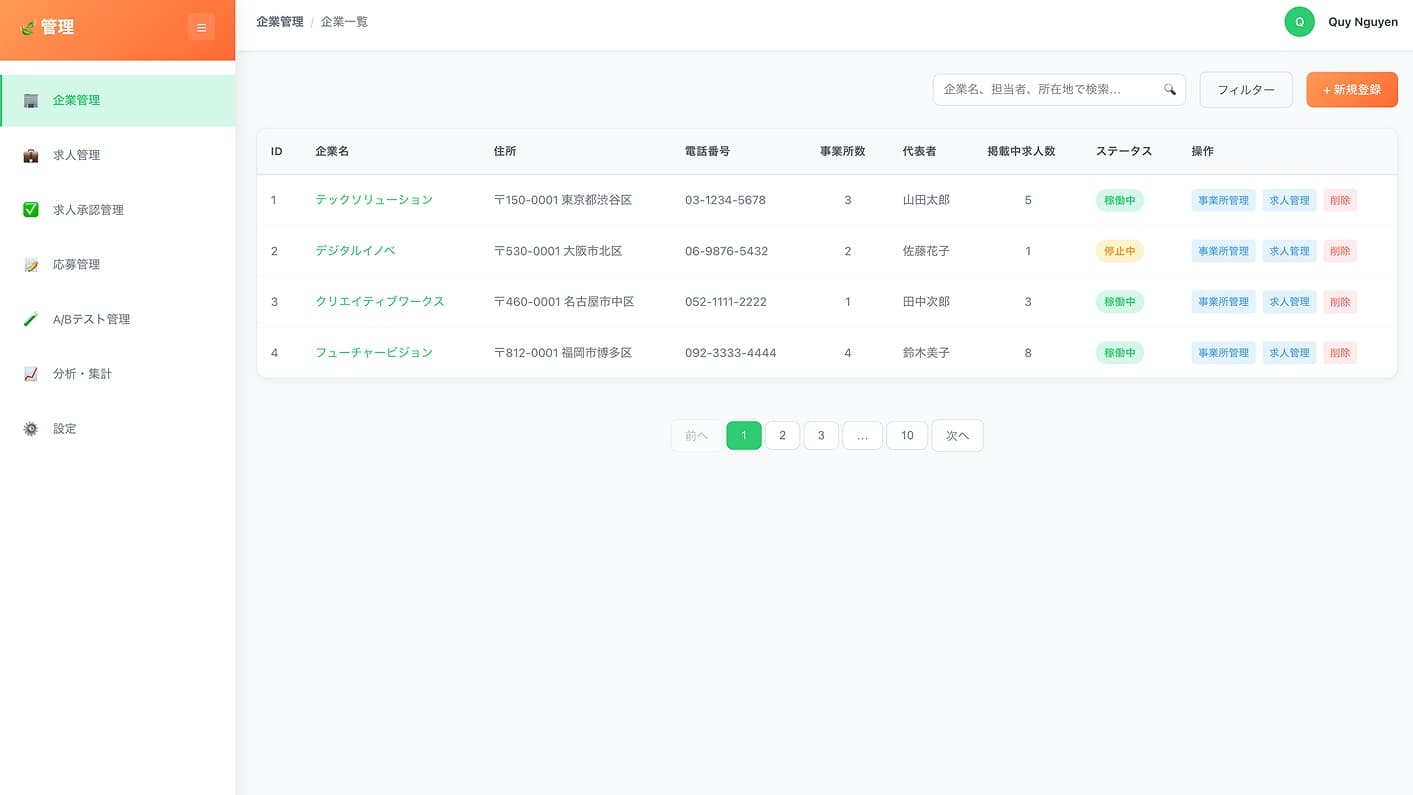Screen dimensions: 1413x795
Task: Open the テックソリューション company link
Action: [x=373, y=200]
